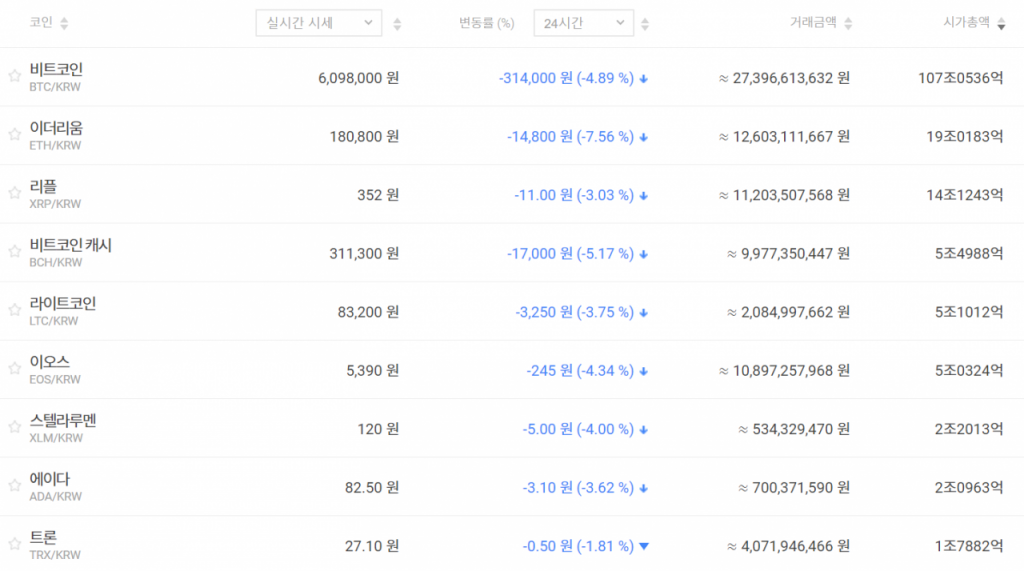Open the 이더리움 coin name

coord(56,128)
